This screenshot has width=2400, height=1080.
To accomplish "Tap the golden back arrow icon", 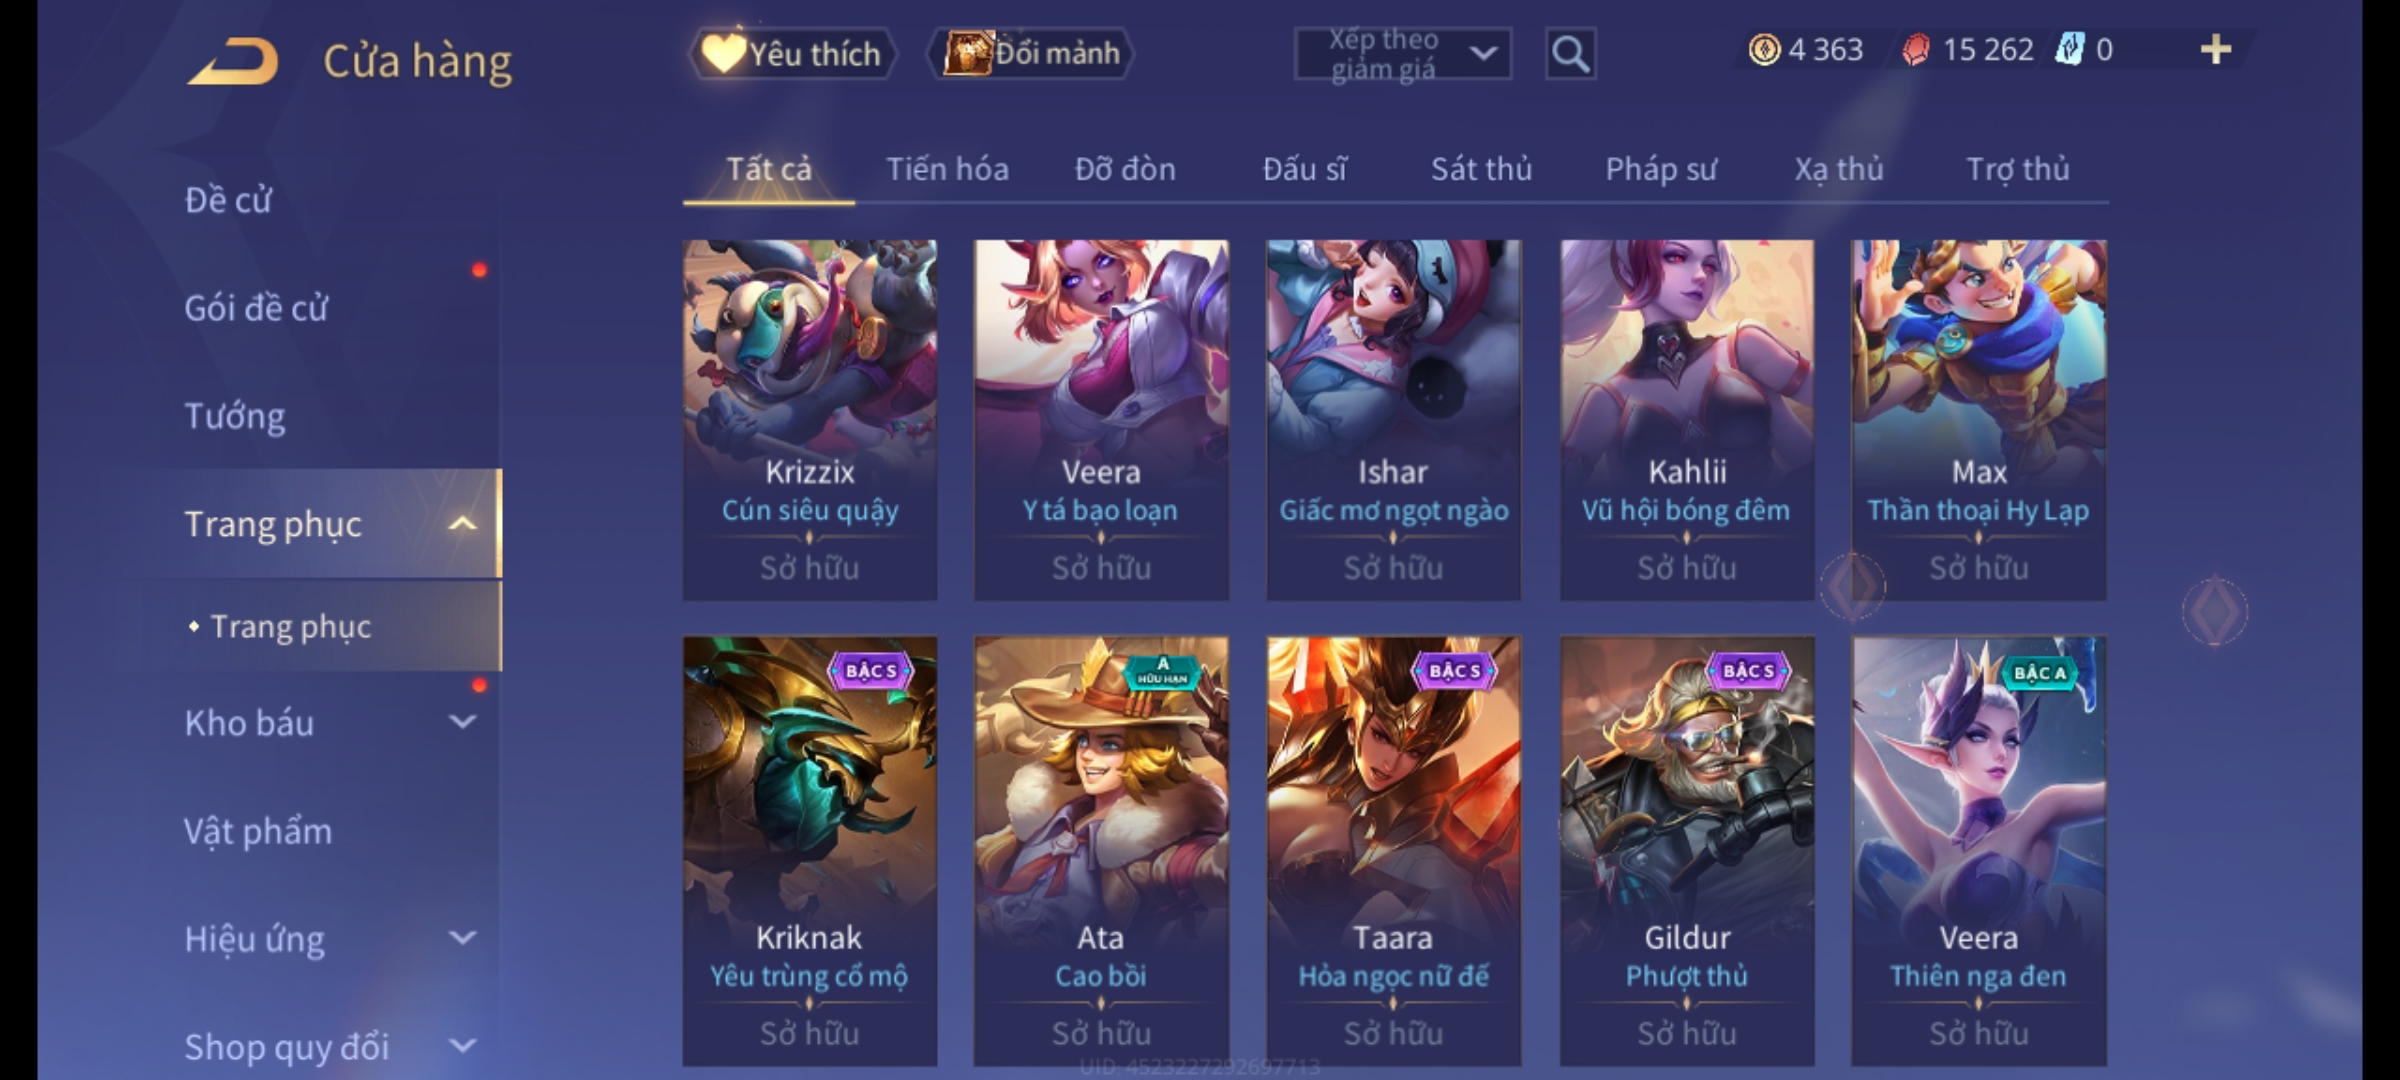I will pos(233,61).
